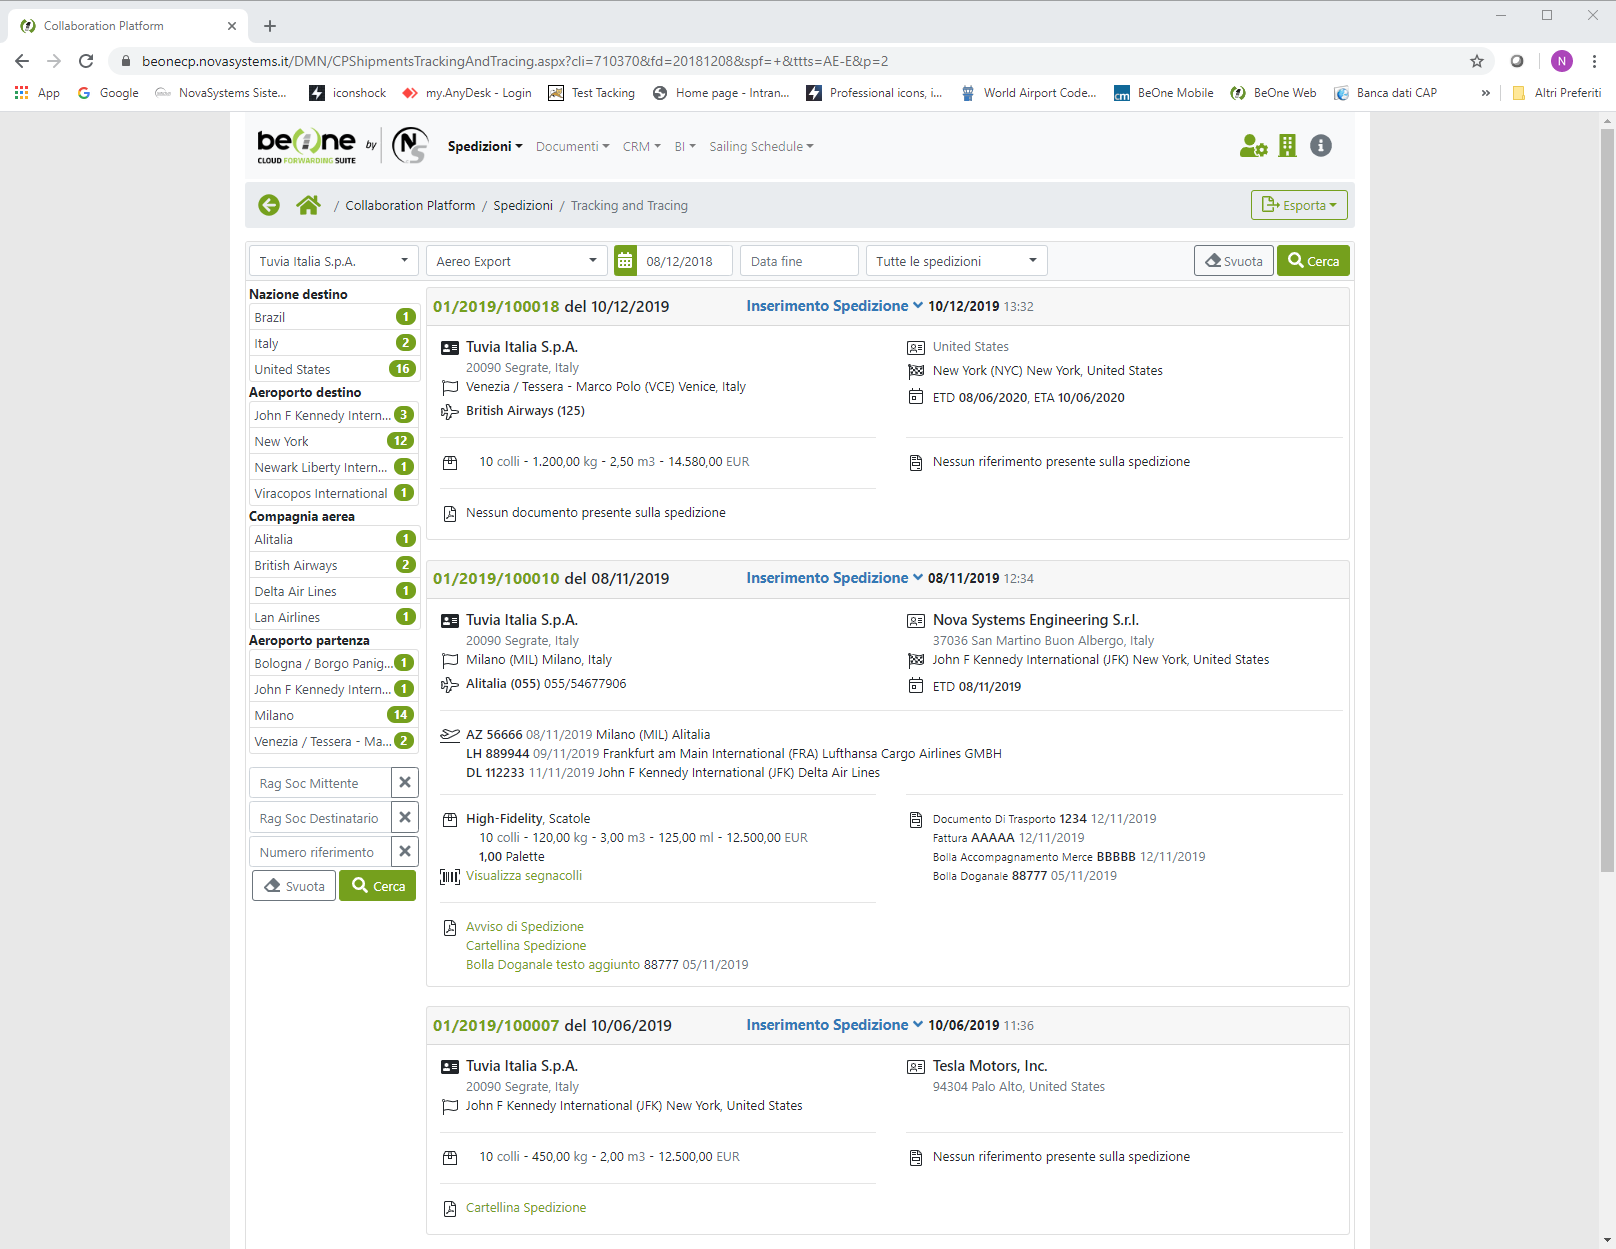Click the PDF icon beside the bottom Cartellina Spedizione
Screen dimensions: 1616x1249
click(x=450, y=1208)
